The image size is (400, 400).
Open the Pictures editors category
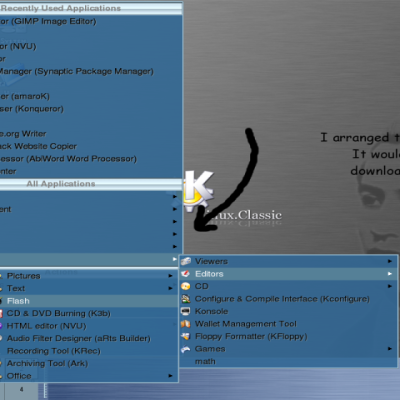click(89, 276)
